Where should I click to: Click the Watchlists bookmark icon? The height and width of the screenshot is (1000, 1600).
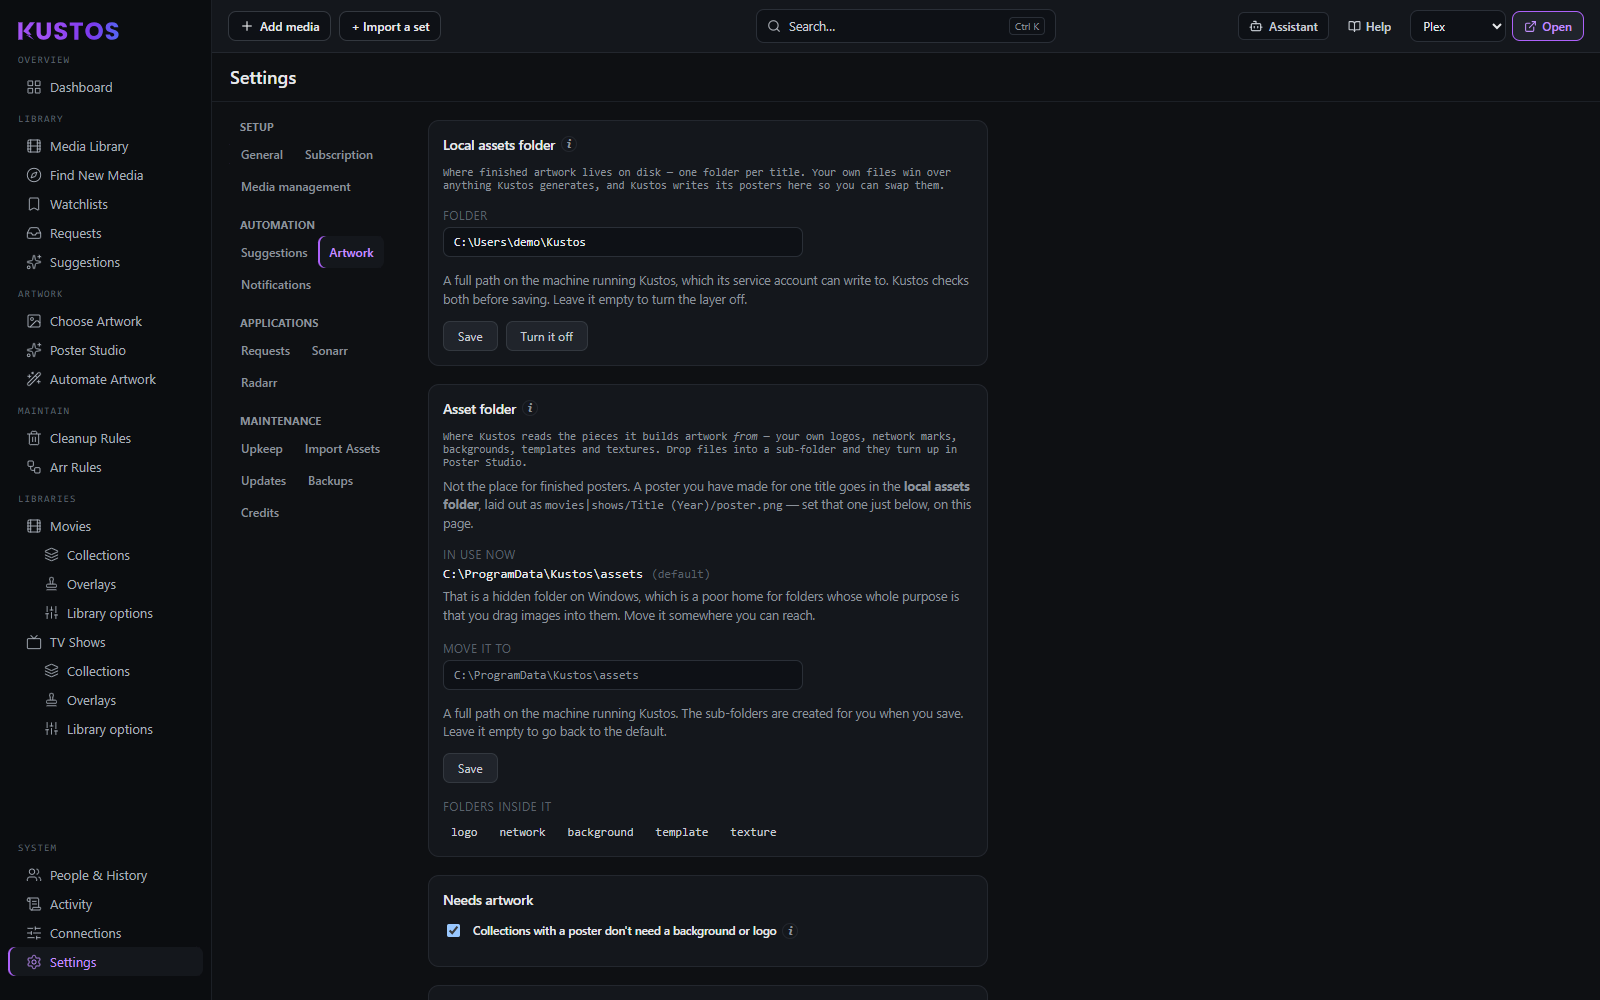pos(34,204)
